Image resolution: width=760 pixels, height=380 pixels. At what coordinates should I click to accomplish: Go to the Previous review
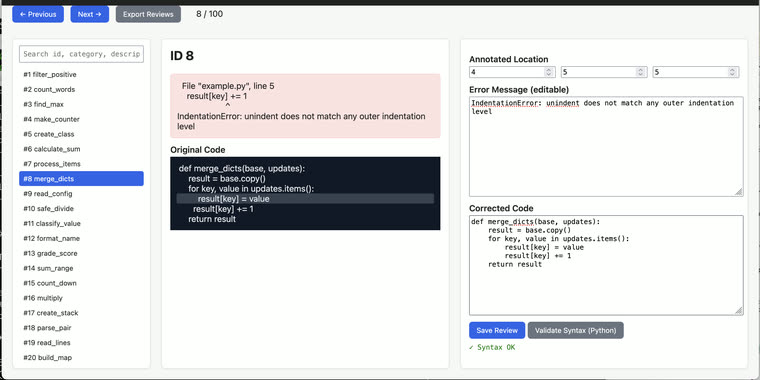click(38, 14)
